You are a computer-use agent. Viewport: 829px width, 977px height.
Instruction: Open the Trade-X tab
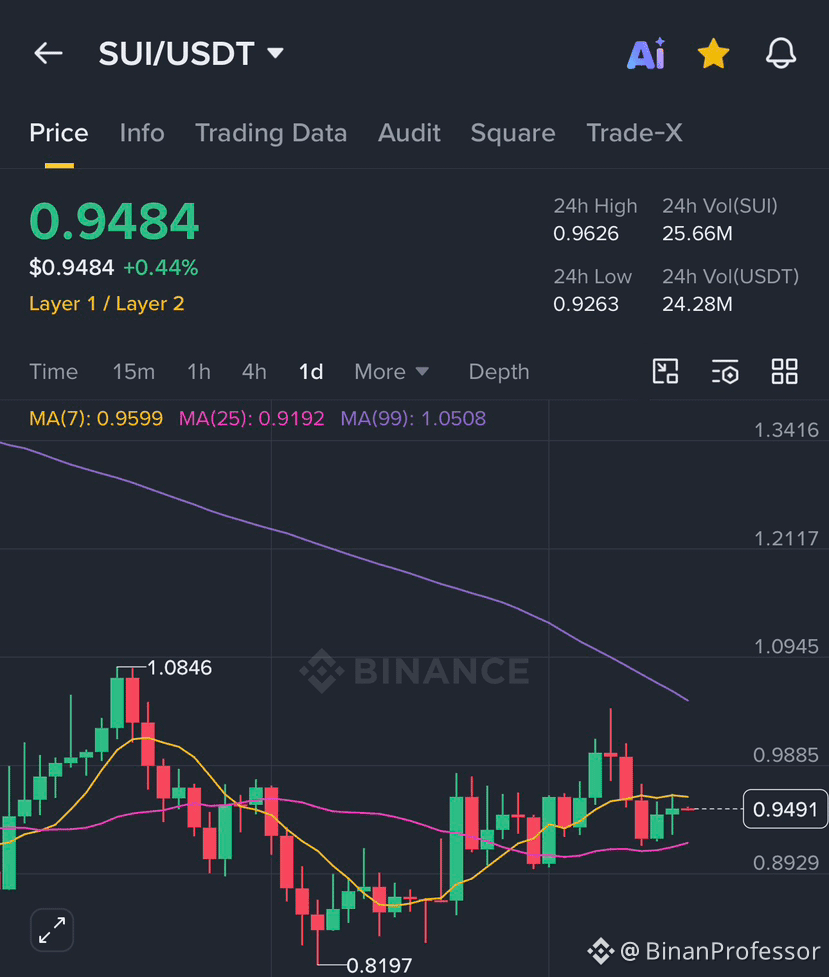tap(635, 133)
